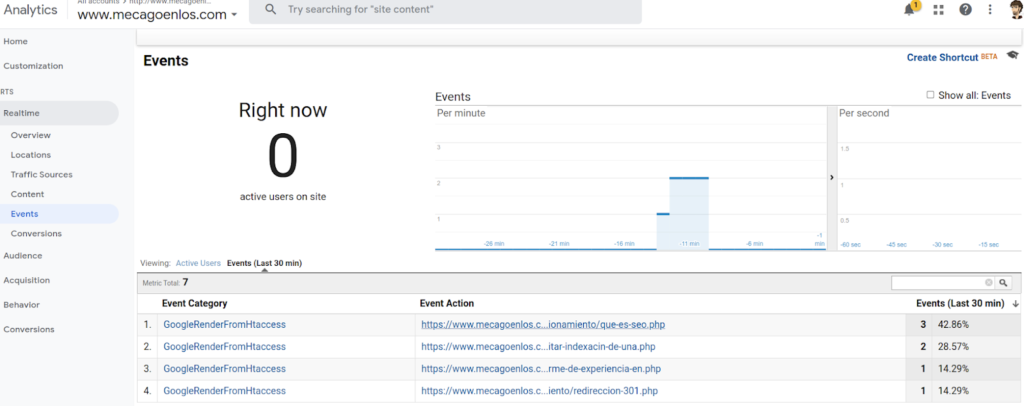Viewport: 1024px width, 406px height.
Task: Switch to the Active Users view tab
Action: 198,263
